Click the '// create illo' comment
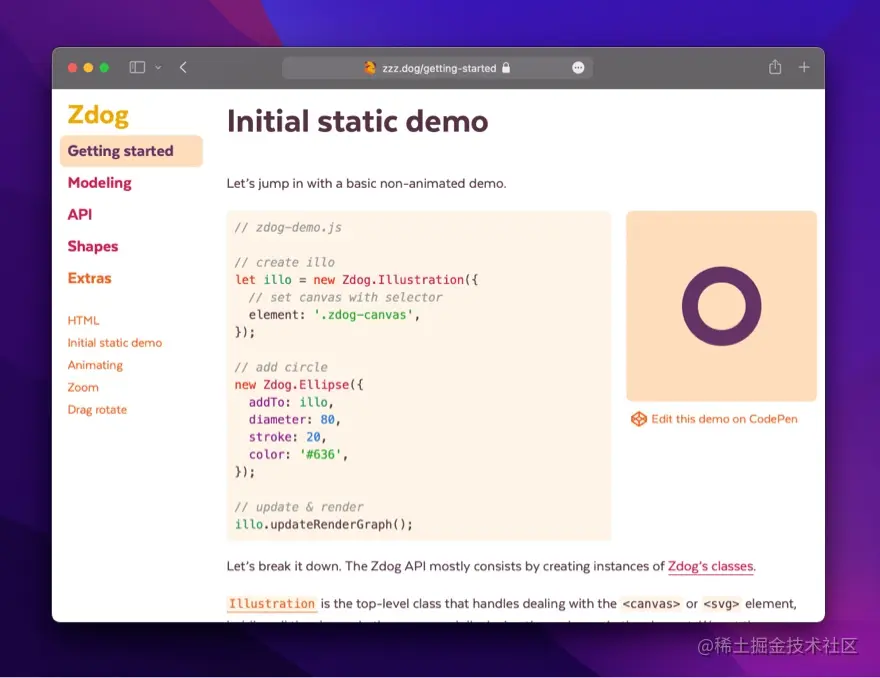This screenshot has height=678, width=880. pos(285,262)
